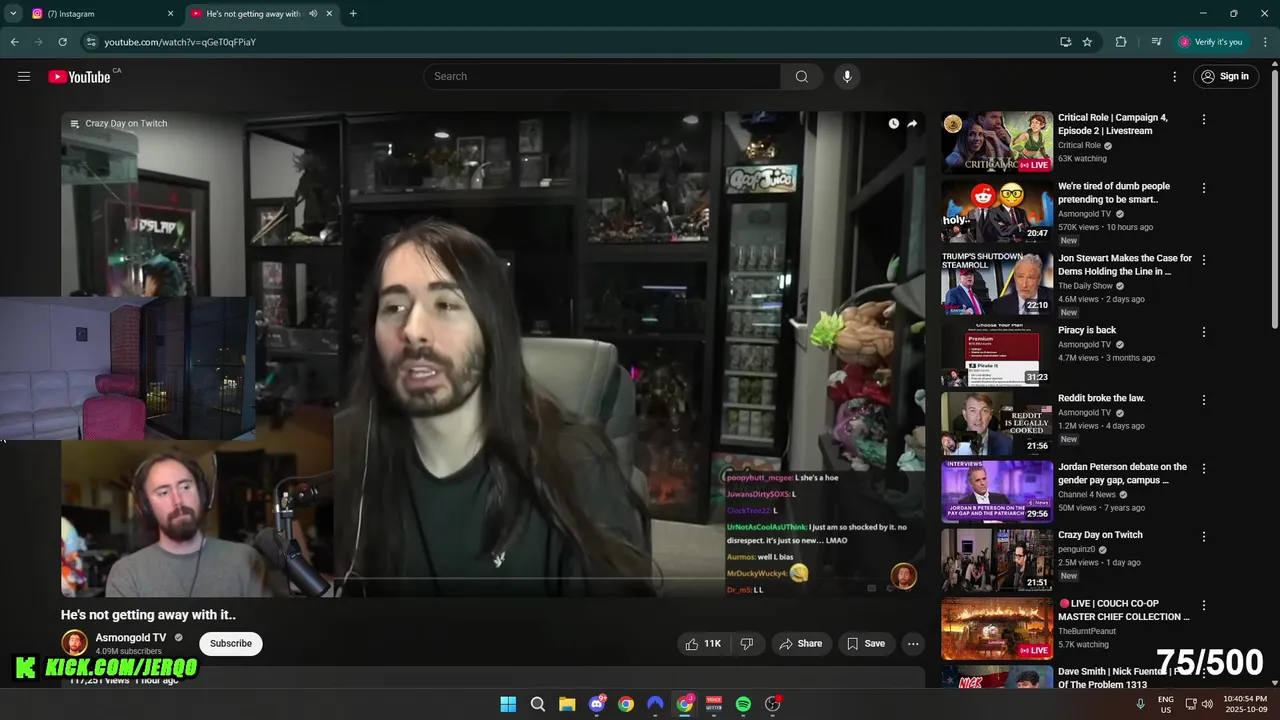Image resolution: width=1280 pixels, height=720 pixels.
Task: Open options menu for Critical Role video
Action: 1204,120
